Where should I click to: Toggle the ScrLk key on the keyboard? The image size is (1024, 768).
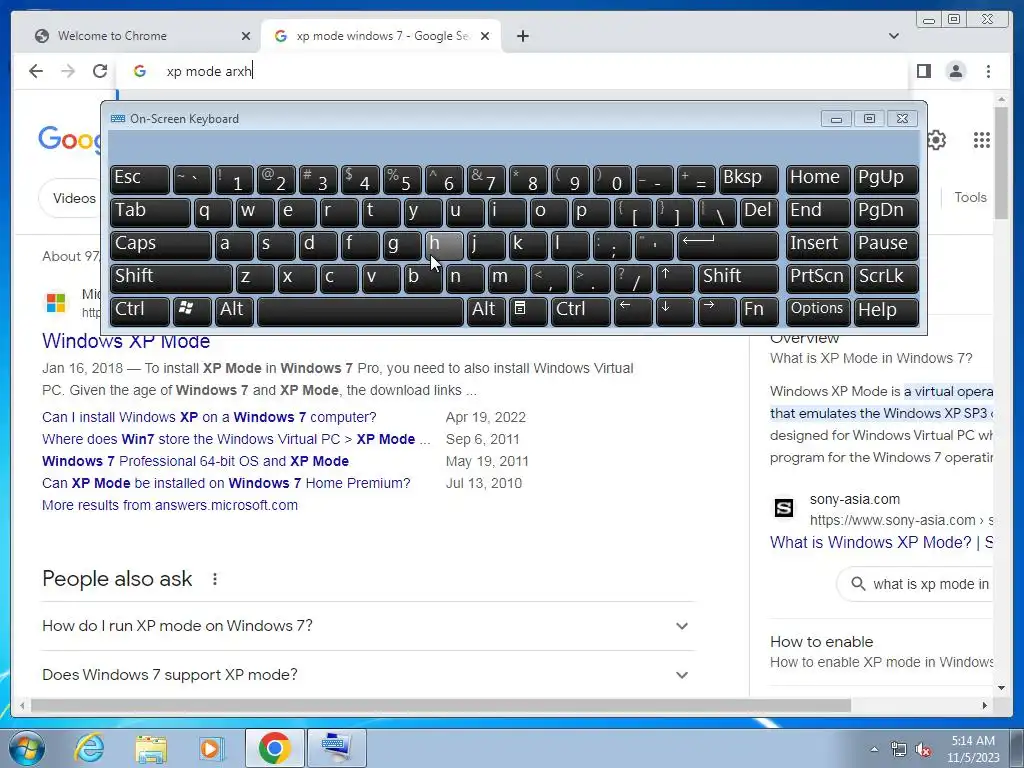point(886,278)
